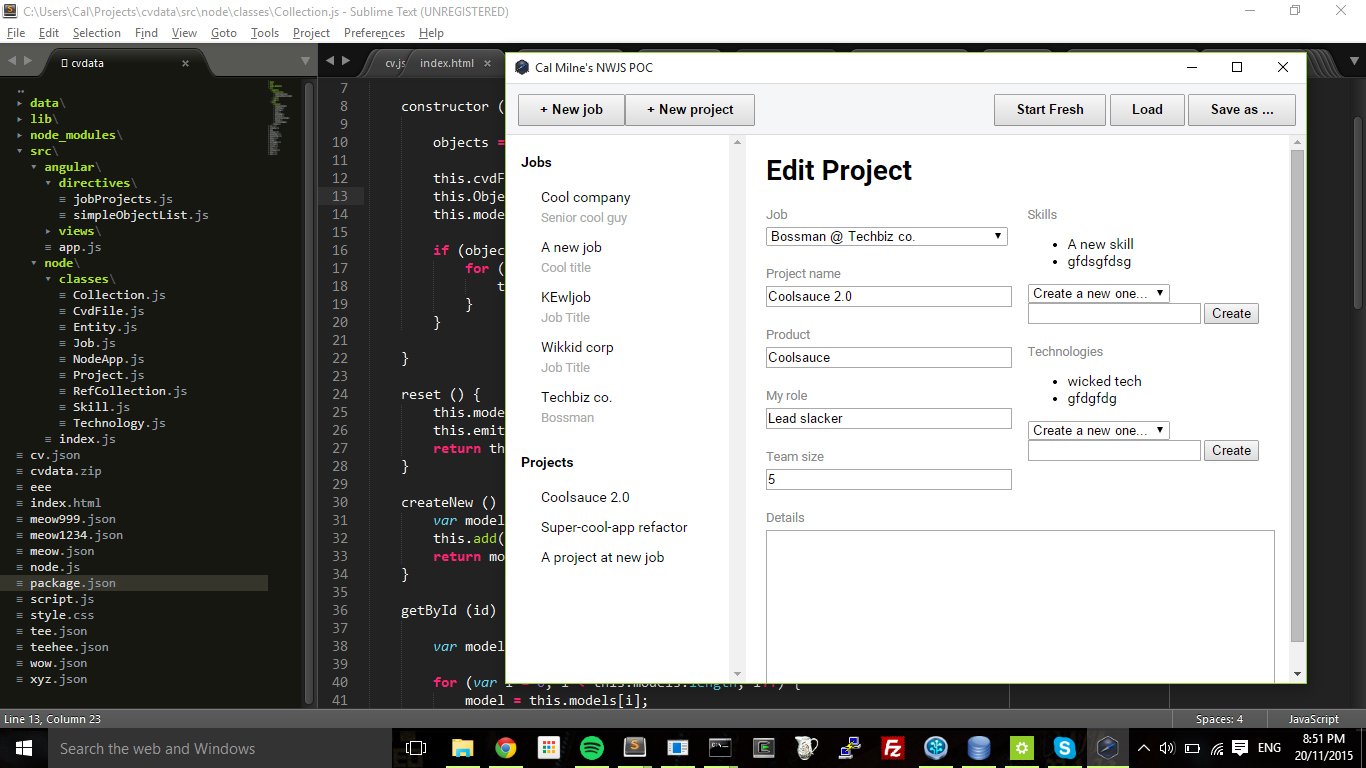Image resolution: width=1366 pixels, height=768 pixels.
Task: Click the green gear icon on the taskbar
Action: [x=1021, y=747]
